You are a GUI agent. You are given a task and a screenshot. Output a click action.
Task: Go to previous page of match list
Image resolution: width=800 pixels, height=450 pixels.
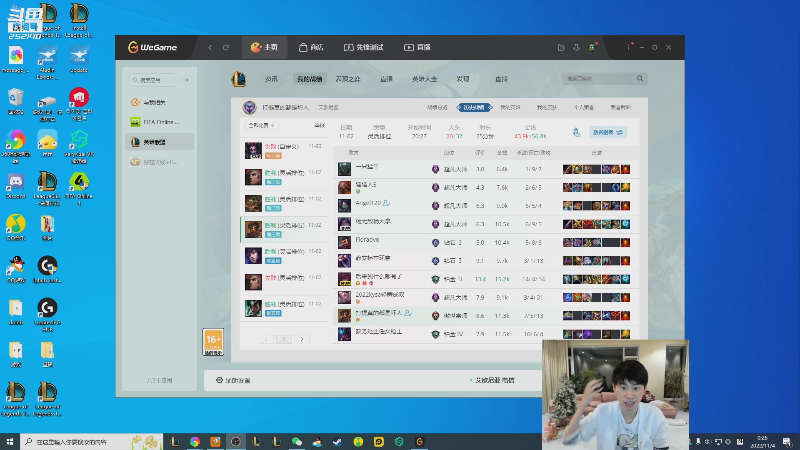click(266, 339)
